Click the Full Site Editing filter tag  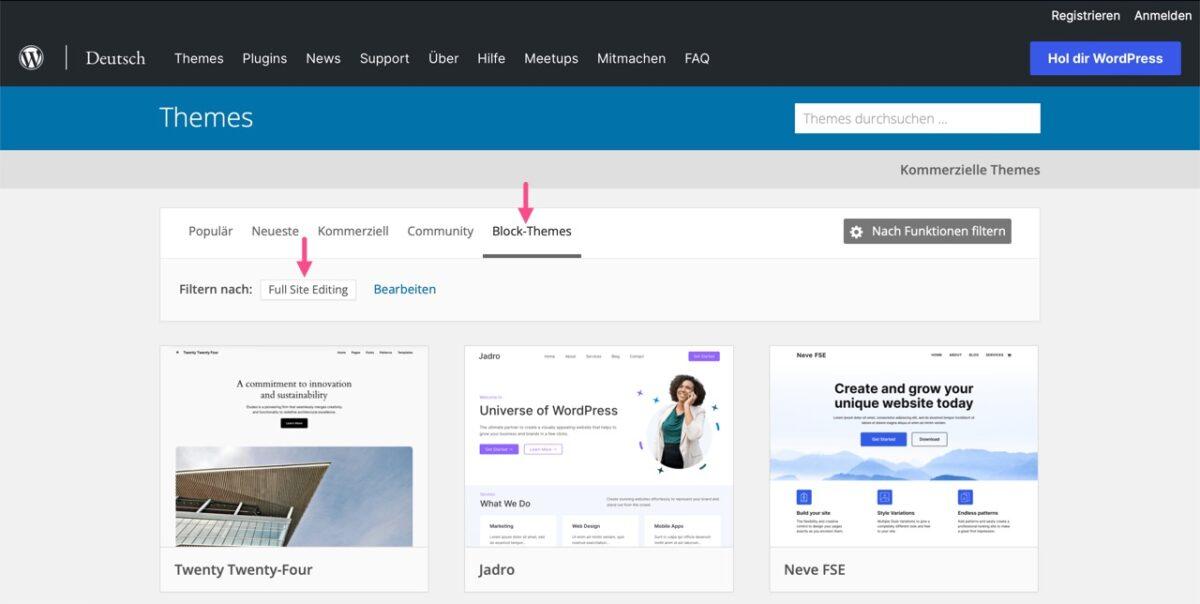point(308,290)
